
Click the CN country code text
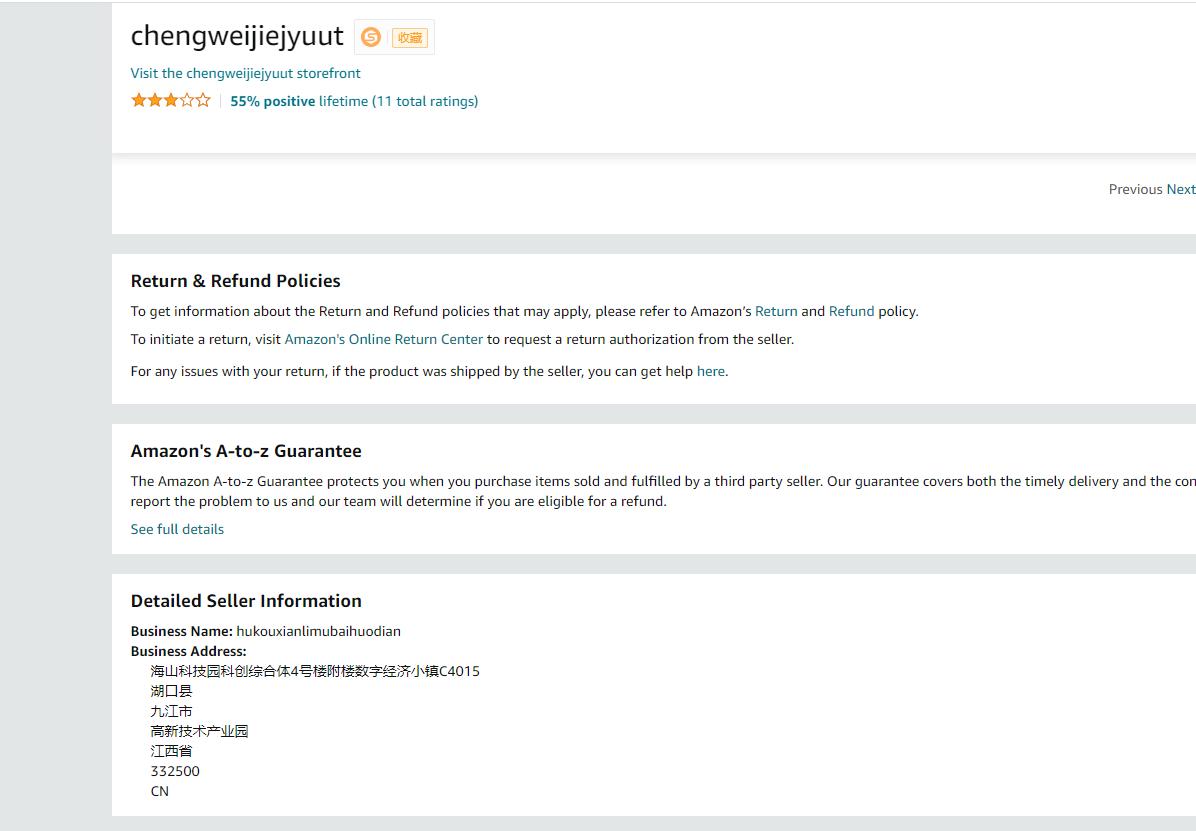(160, 791)
